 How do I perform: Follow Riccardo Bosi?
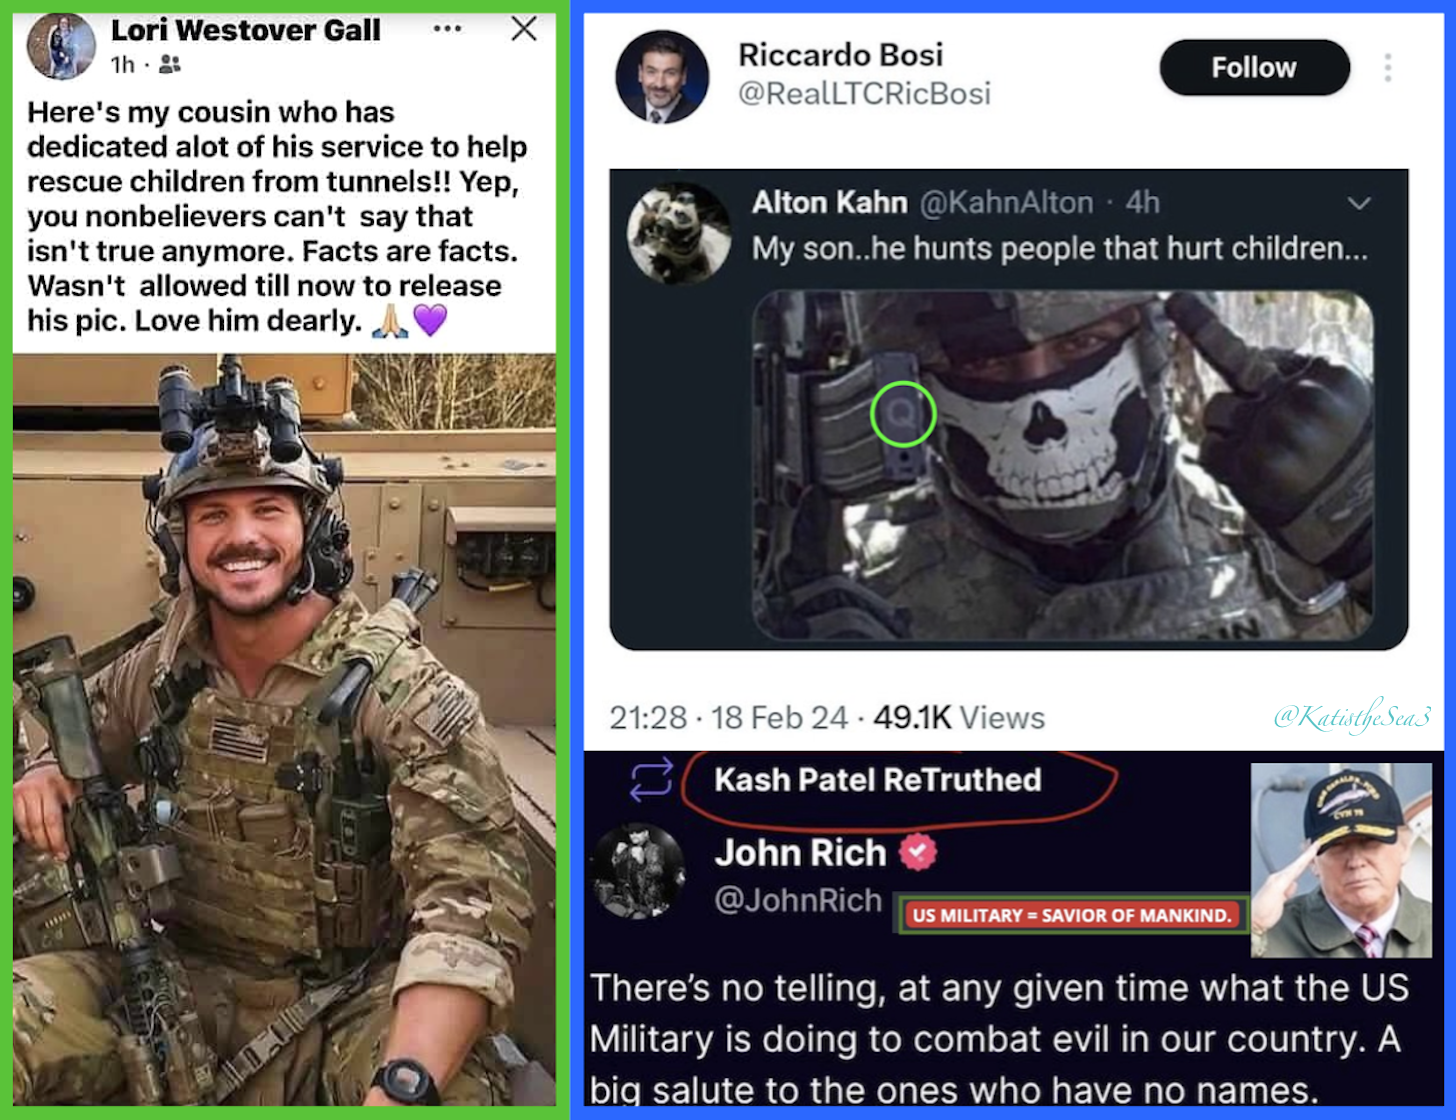[1254, 67]
